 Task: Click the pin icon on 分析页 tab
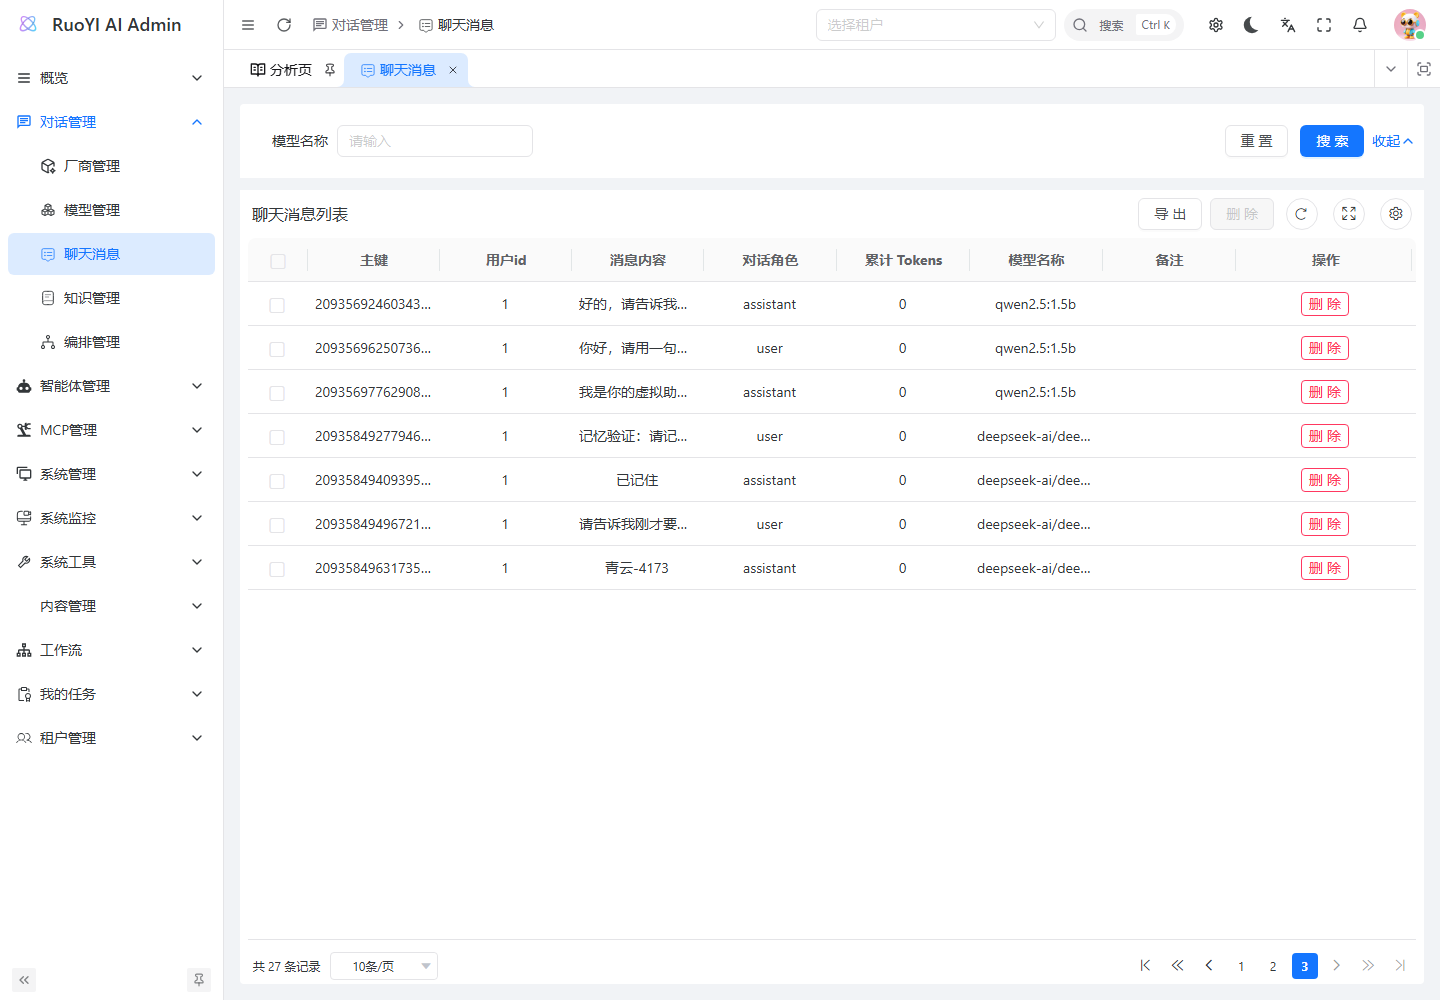[x=330, y=70]
